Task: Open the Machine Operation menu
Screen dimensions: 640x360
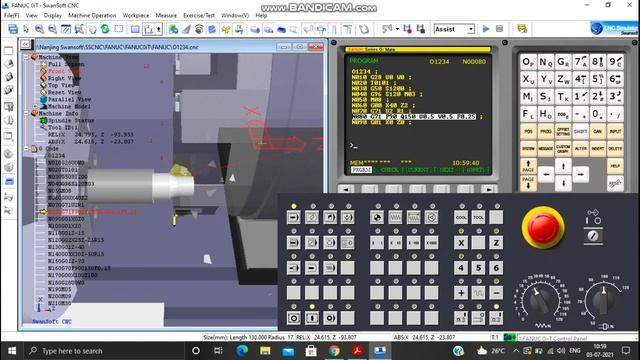Action: coord(92,15)
